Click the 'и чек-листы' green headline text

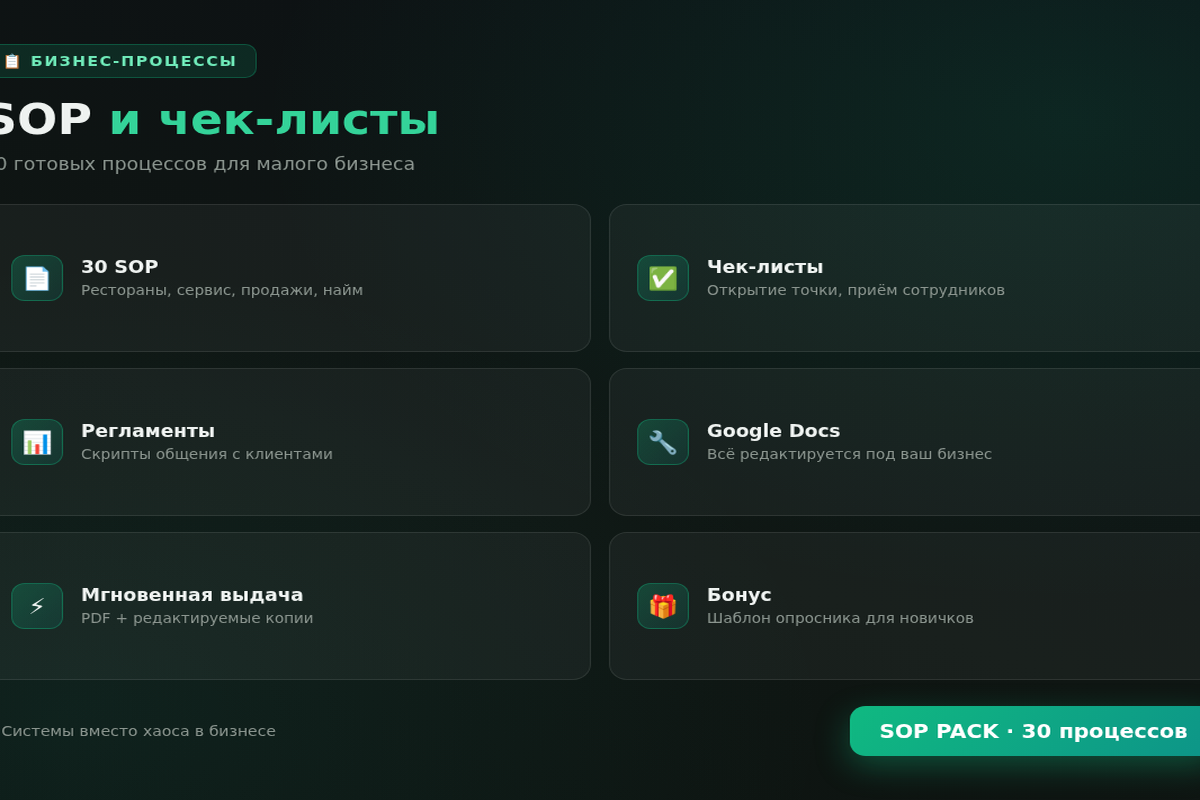tap(274, 120)
